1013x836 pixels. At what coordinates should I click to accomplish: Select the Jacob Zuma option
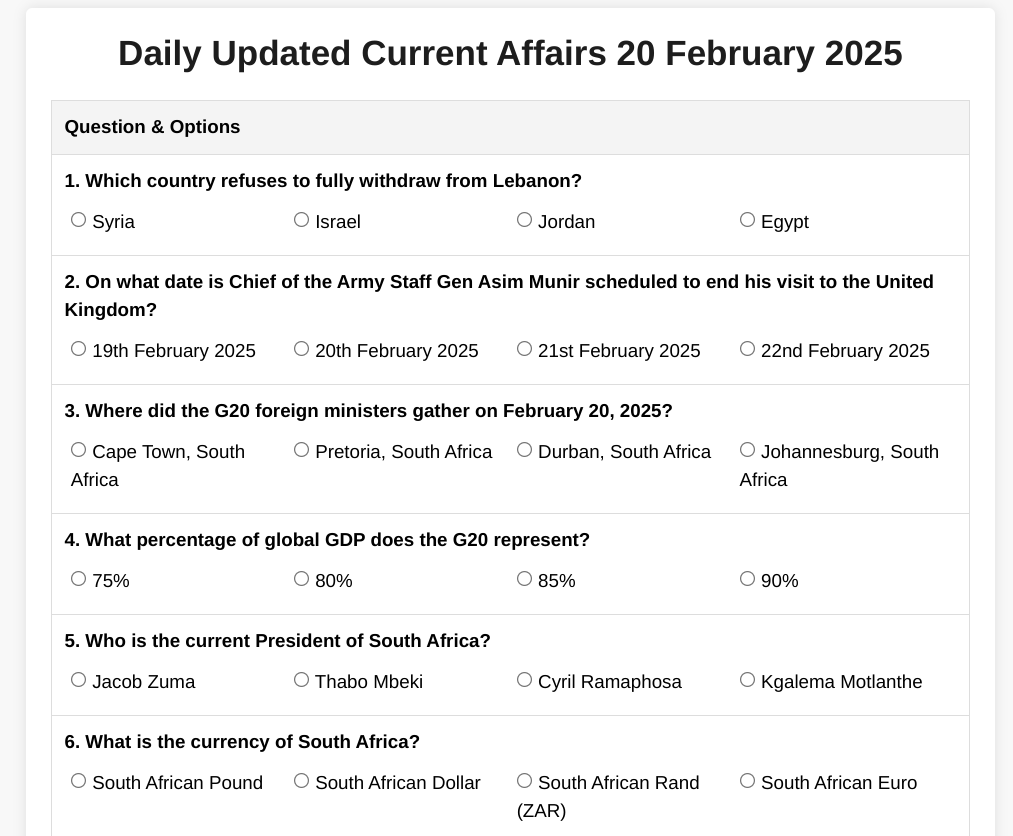[79, 680]
